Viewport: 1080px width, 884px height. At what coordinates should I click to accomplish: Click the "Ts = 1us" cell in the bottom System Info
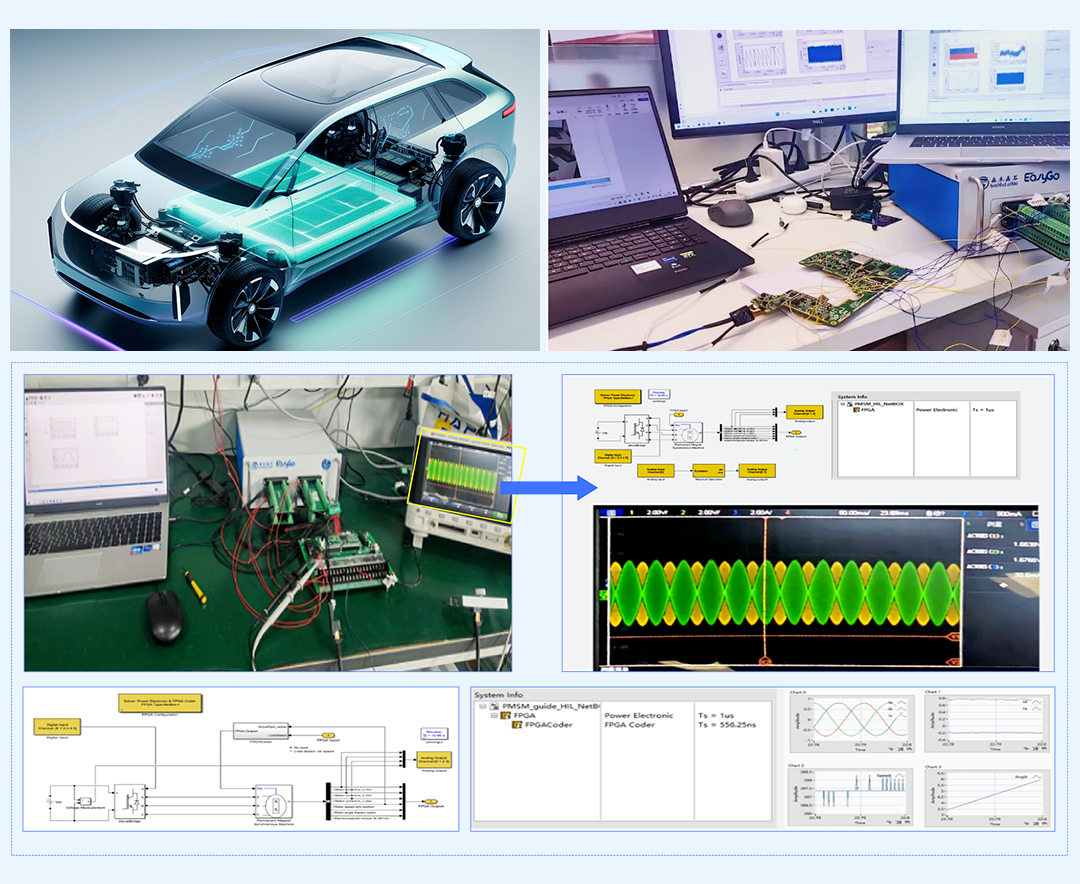click(x=716, y=715)
